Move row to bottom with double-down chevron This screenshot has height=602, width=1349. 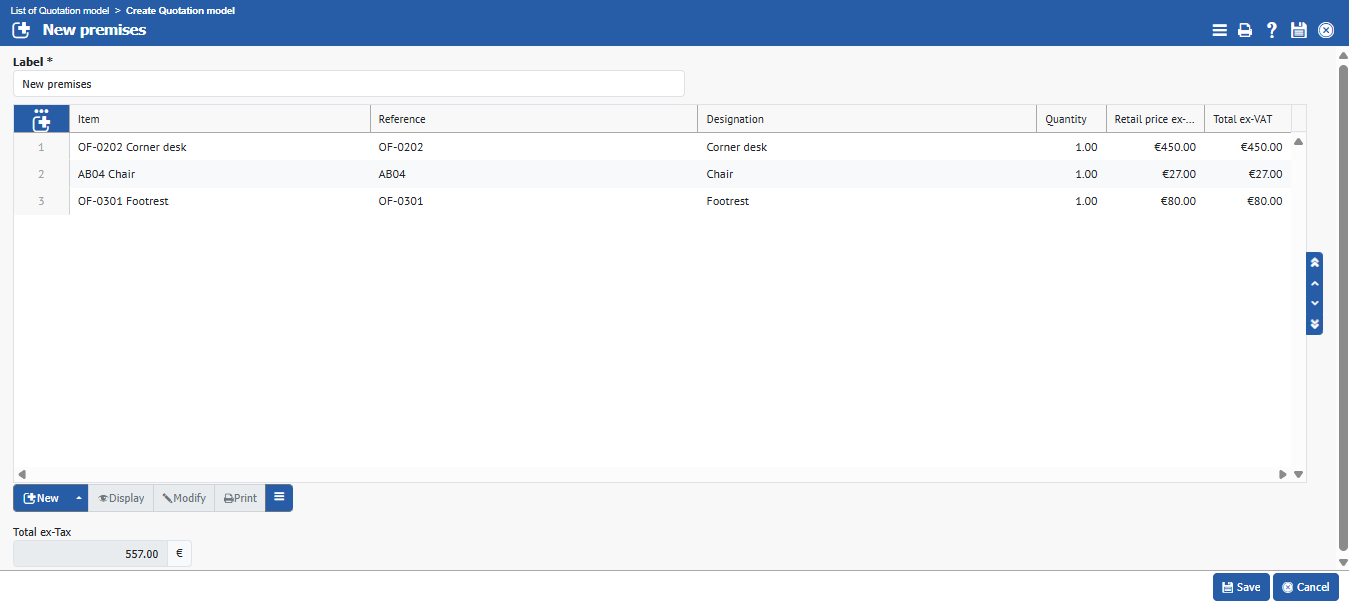pyautogui.click(x=1315, y=324)
